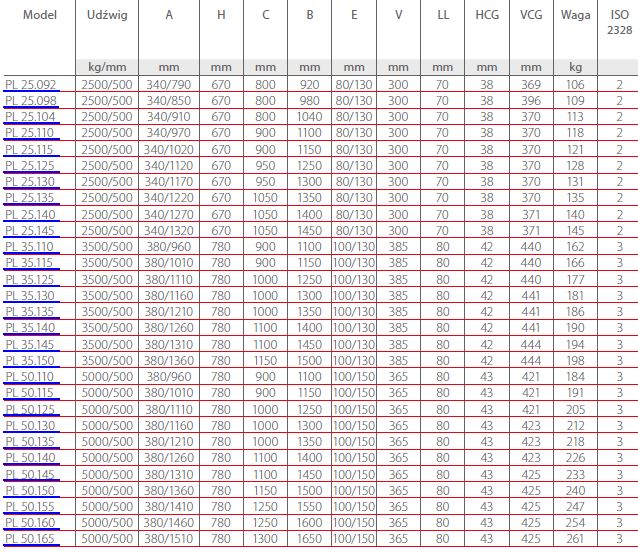This screenshot has width=638, height=553.
Task: Open the PL 35.130 model link
Action: click(x=30, y=295)
